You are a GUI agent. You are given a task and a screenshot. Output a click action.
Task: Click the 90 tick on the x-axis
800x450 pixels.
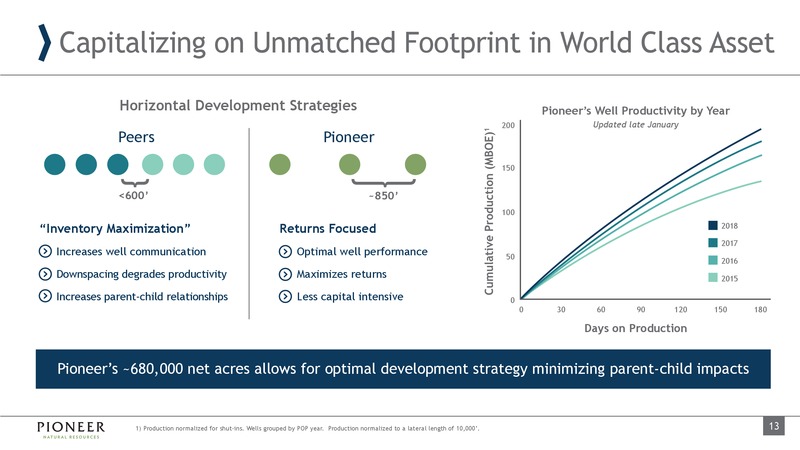[641, 309]
